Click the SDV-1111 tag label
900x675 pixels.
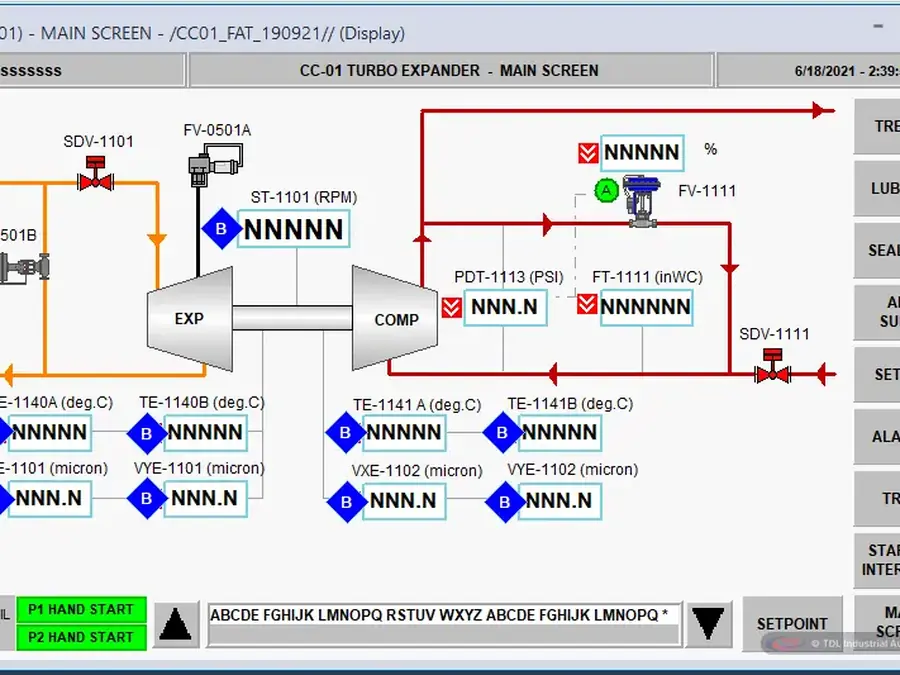[x=774, y=334]
